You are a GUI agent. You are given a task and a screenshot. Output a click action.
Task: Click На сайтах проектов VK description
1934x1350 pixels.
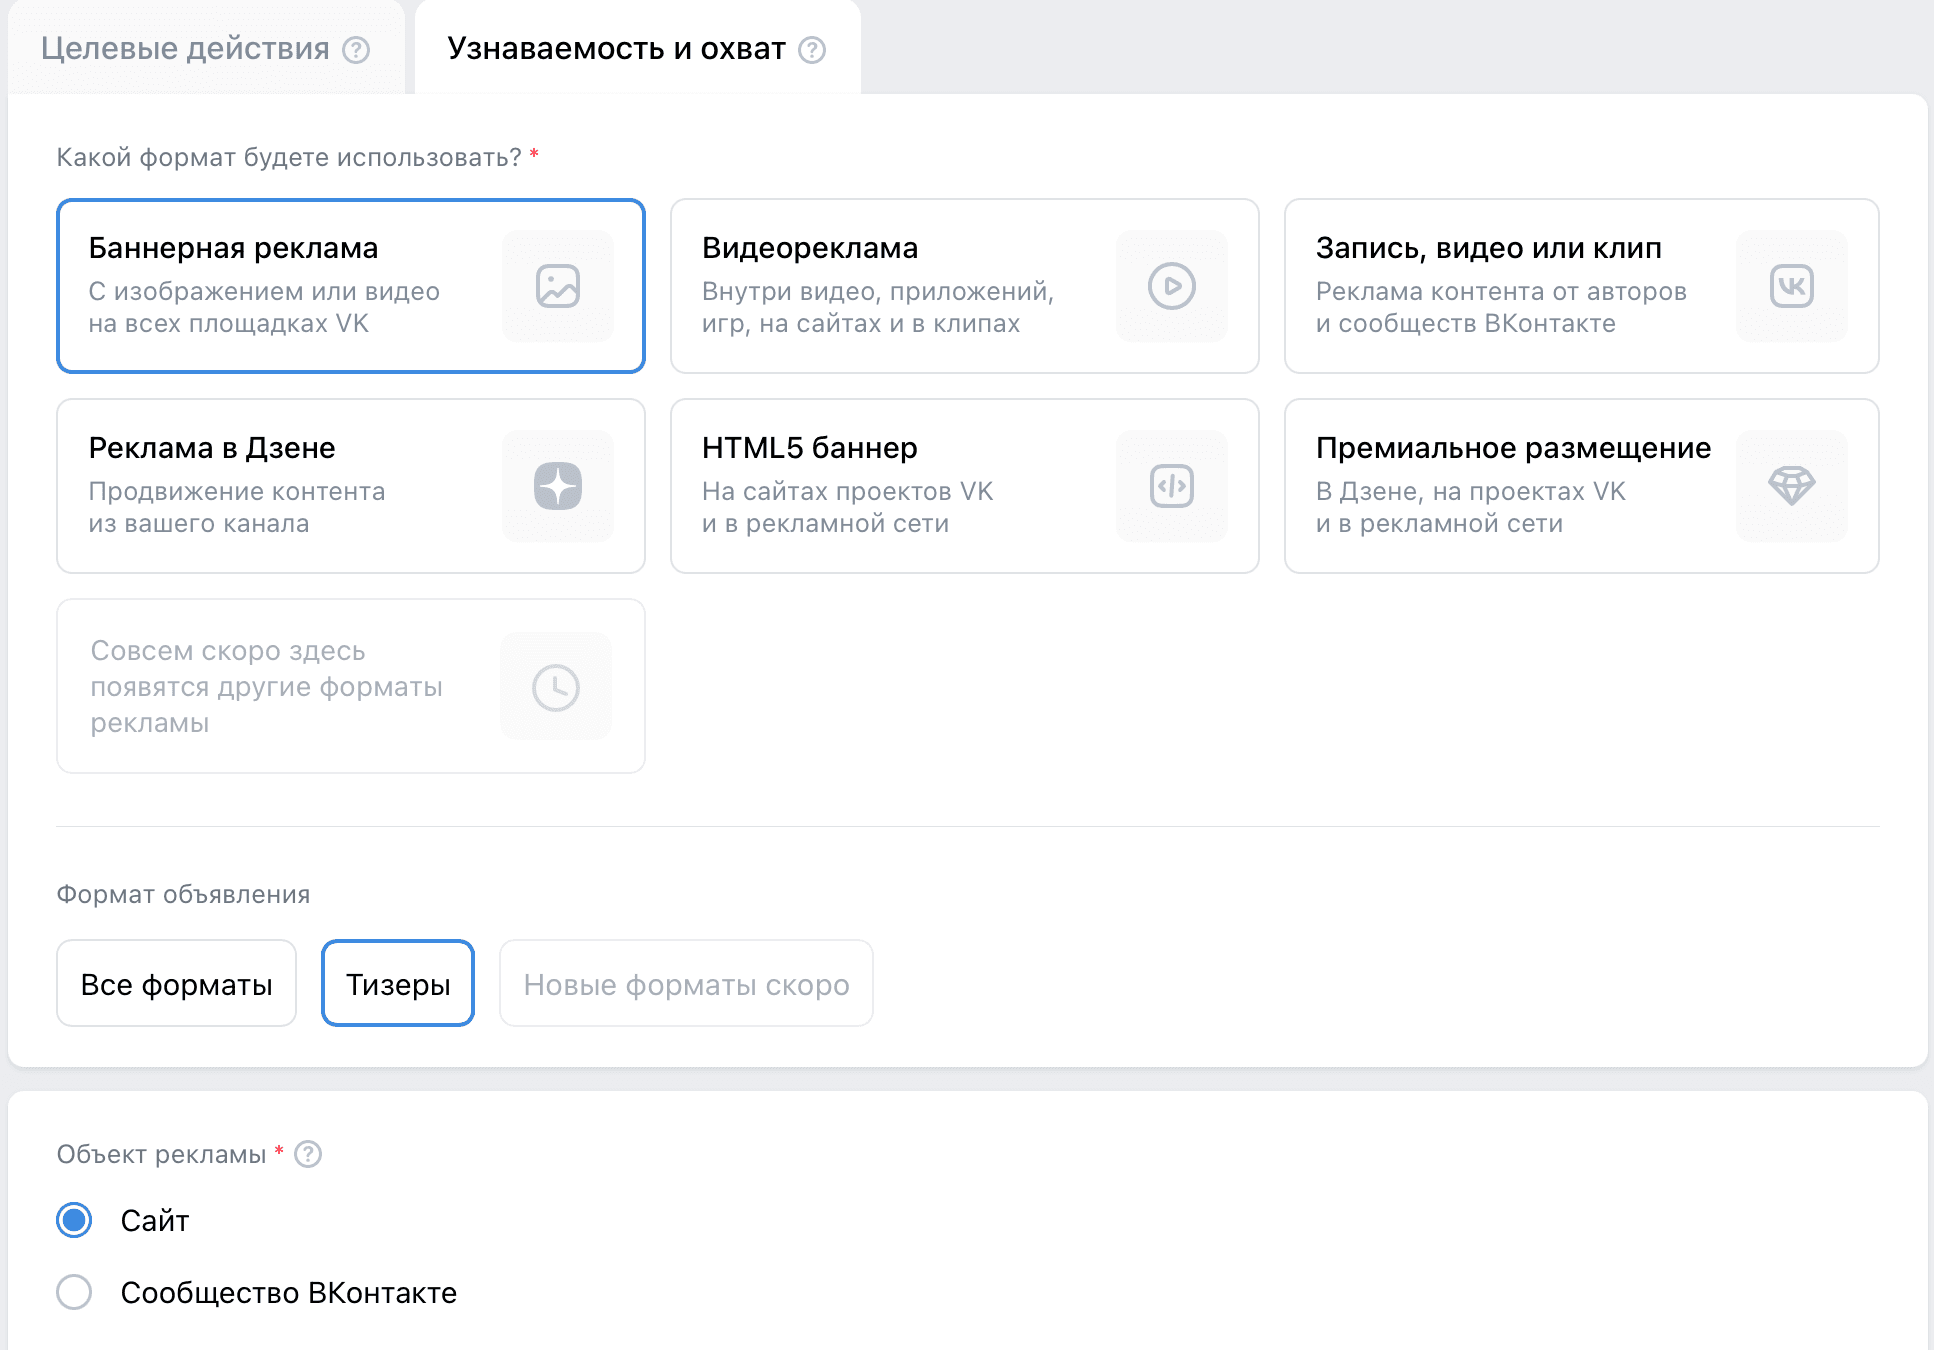[x=848, y=507]
